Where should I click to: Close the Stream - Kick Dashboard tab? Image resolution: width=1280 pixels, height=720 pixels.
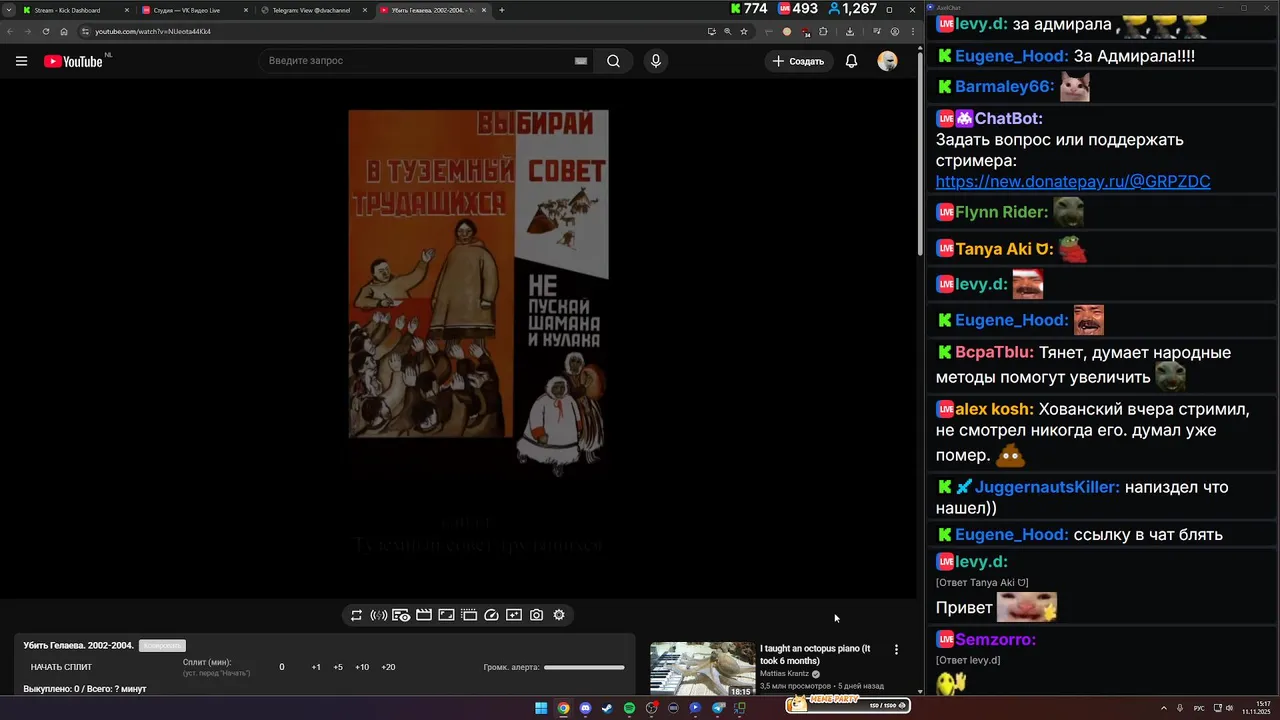click(x=127, y=10)
